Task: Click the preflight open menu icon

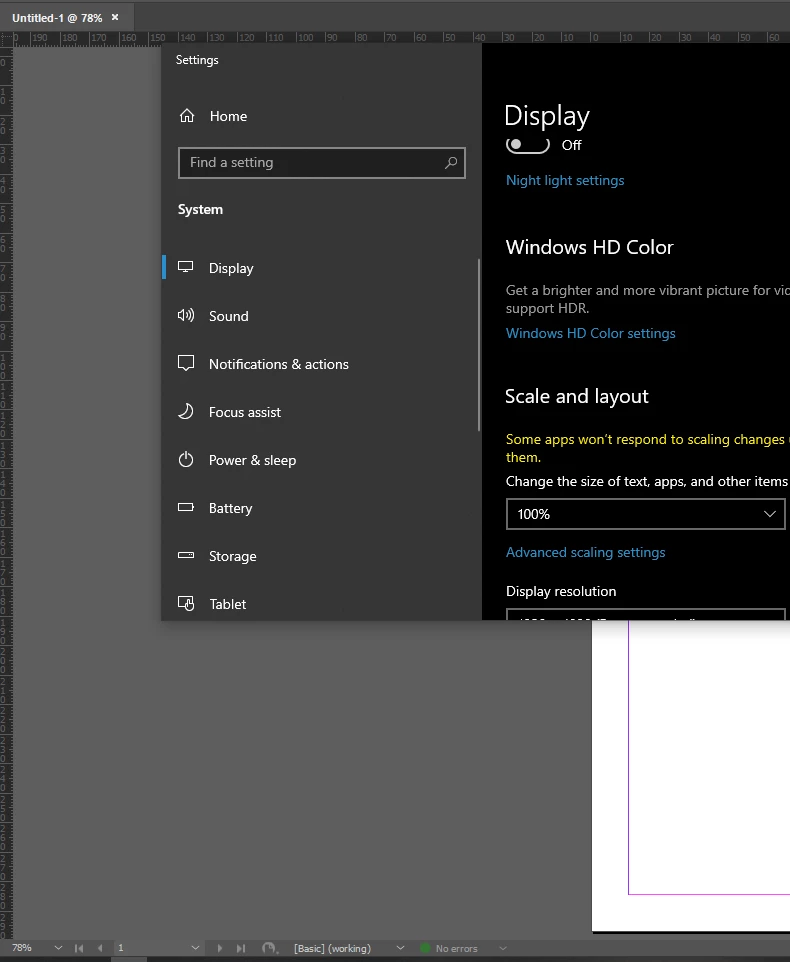Action: [x=269, y=948]
